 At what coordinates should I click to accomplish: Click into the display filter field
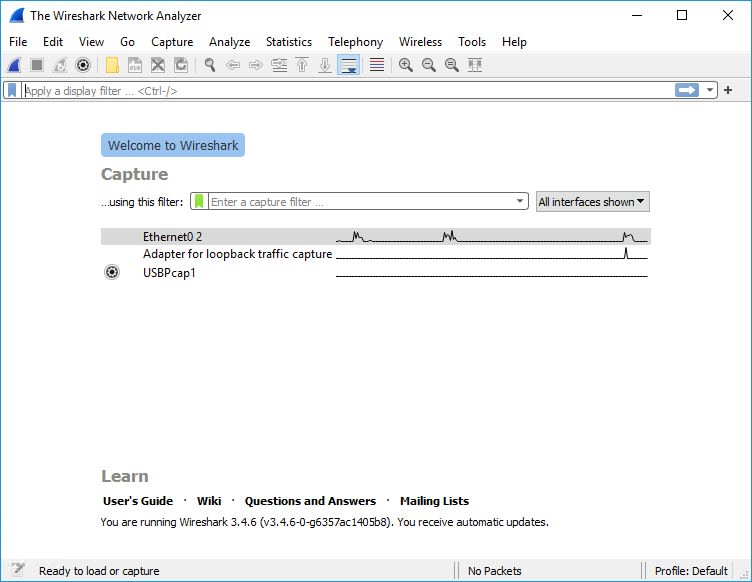[348, 90]
